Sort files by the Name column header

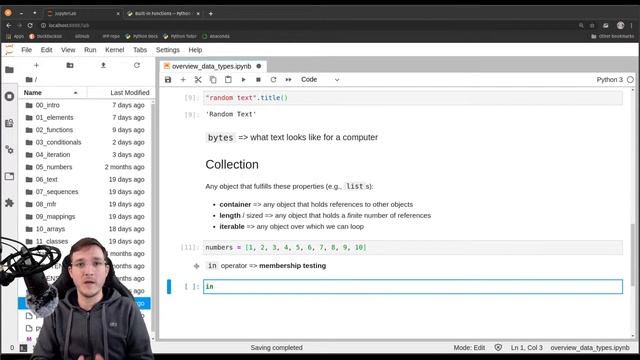[52, 93]
